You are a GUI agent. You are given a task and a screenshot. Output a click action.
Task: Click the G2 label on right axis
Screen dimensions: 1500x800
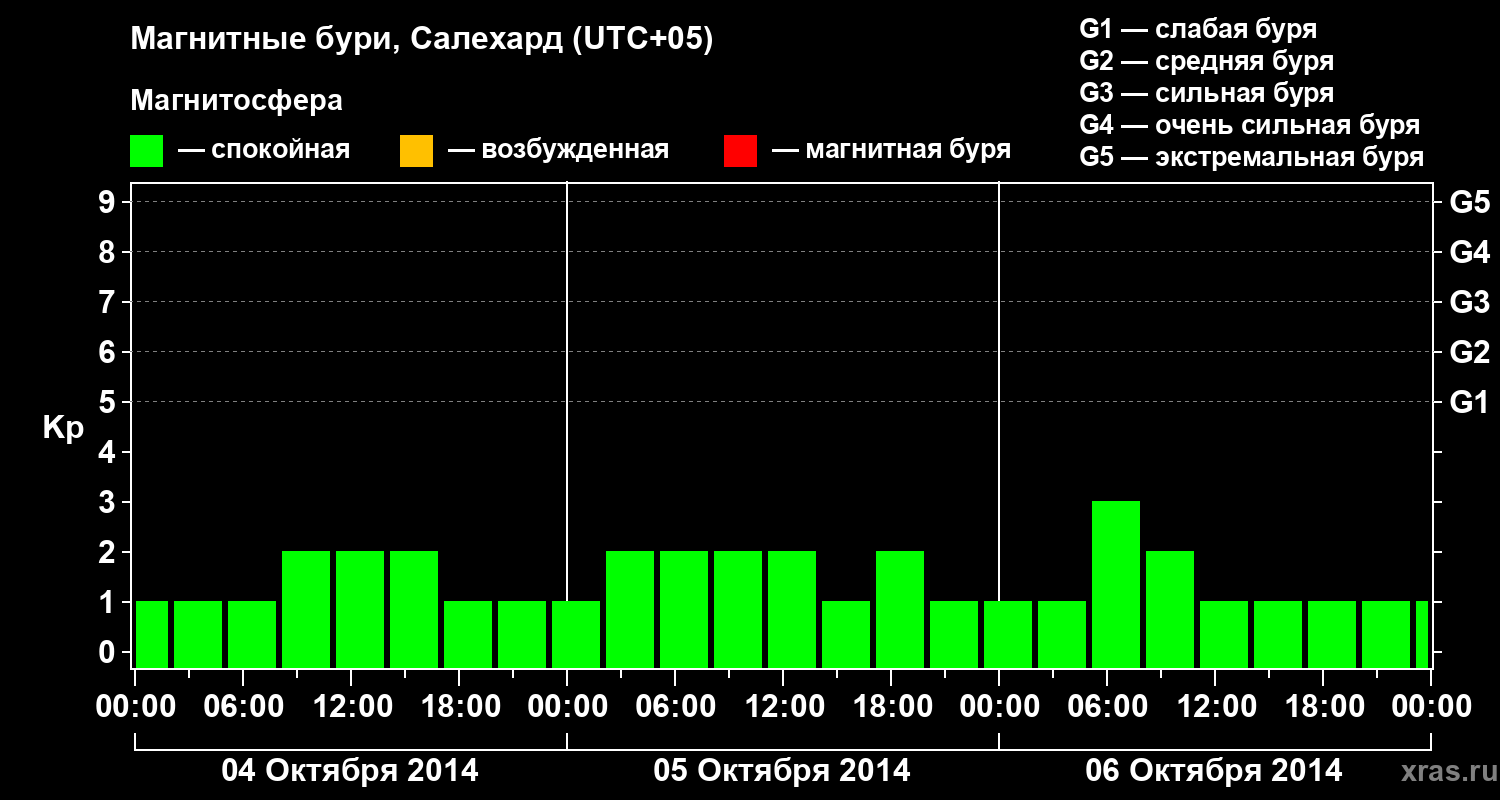(1469, 352)
